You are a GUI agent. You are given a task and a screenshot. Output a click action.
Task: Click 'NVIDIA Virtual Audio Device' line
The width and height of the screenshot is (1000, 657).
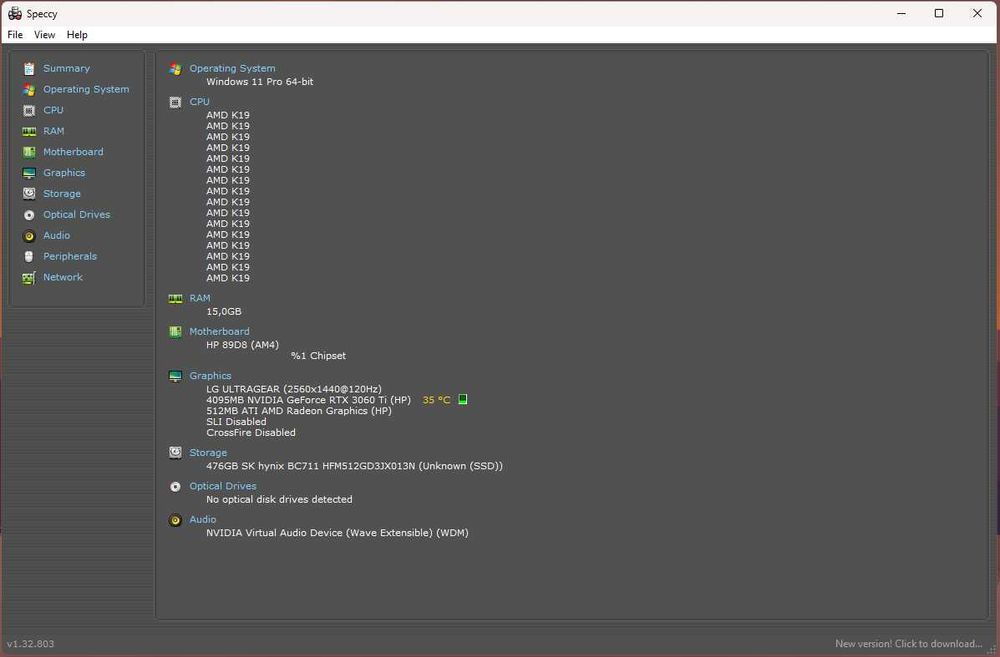(337, 533)
